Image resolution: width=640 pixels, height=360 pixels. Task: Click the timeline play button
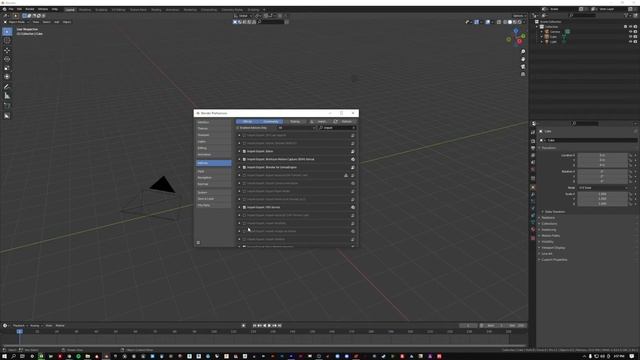click(269, 326)
